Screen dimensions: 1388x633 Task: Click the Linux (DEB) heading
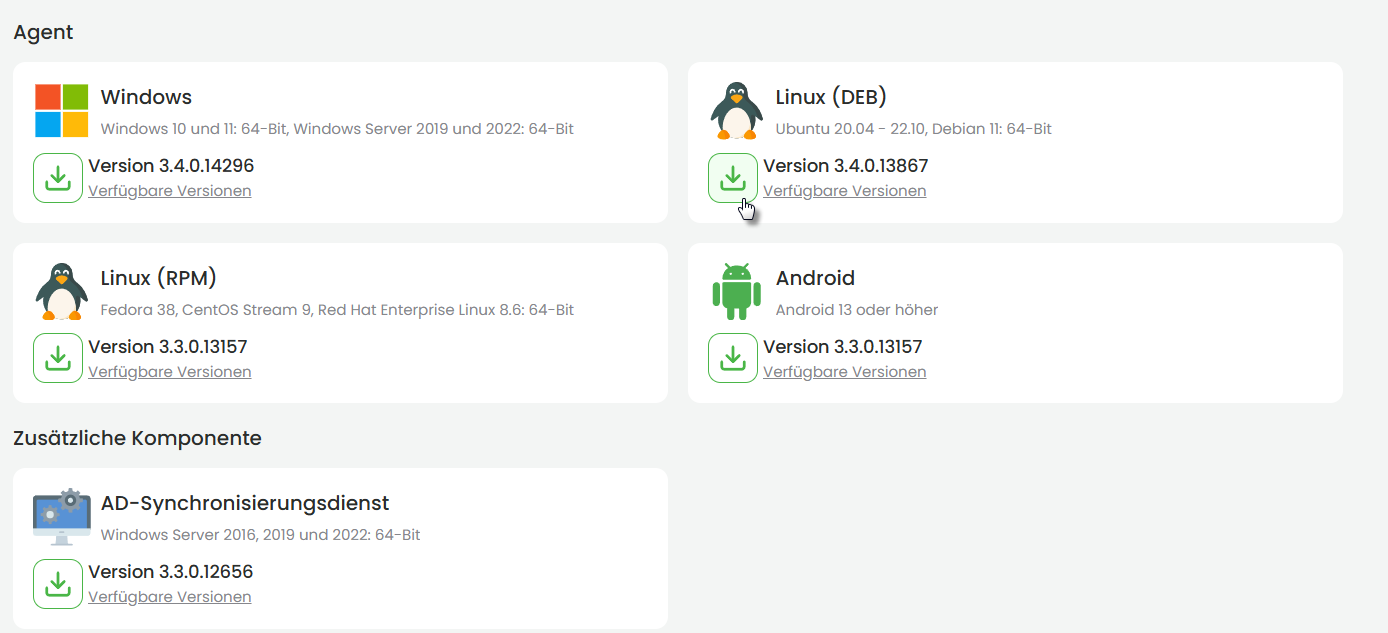pos(831,97)
